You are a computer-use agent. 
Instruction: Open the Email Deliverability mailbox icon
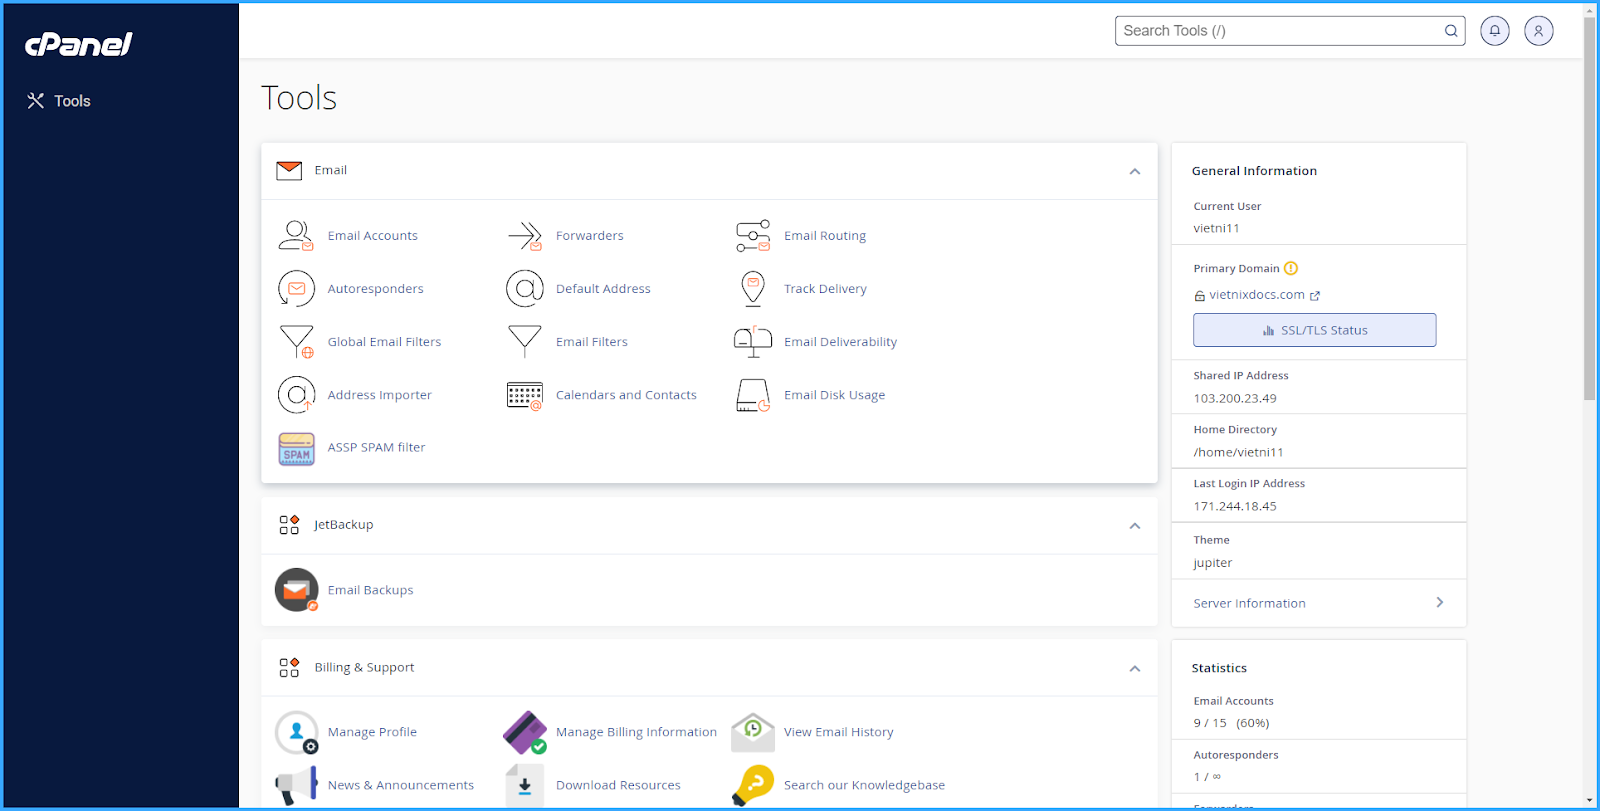(753, 342)
